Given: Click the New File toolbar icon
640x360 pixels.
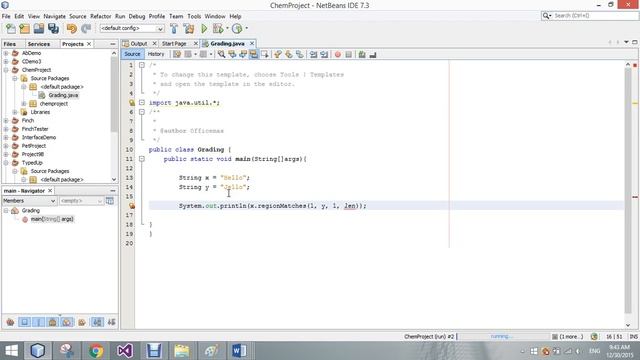Looking at the screenshot, I should [x=11, y=29].
